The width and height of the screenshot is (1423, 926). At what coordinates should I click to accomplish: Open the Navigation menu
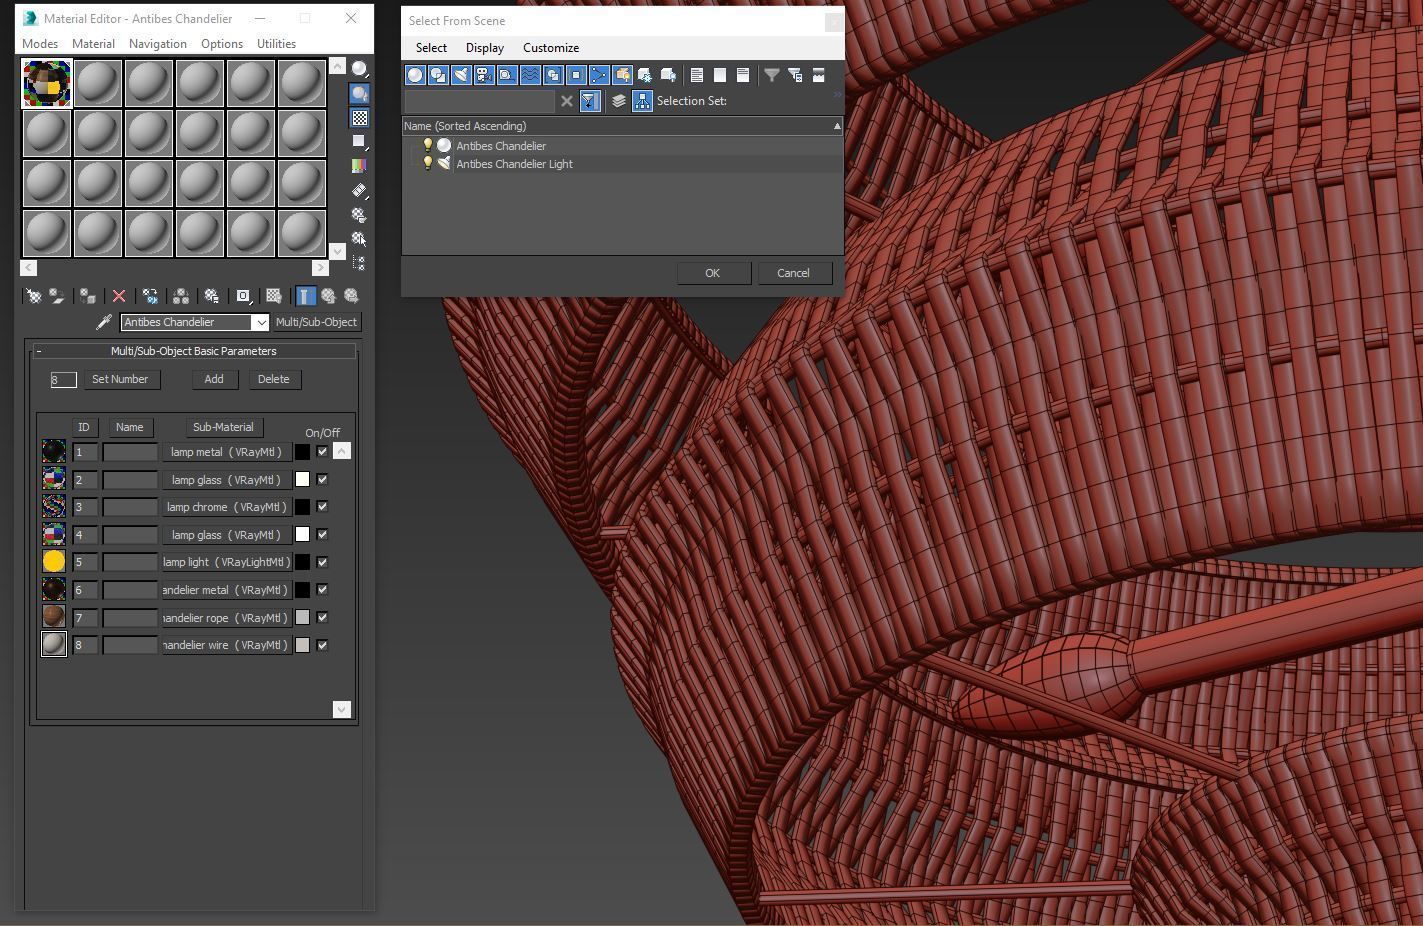pyautogui.click(x=157, y=44)
